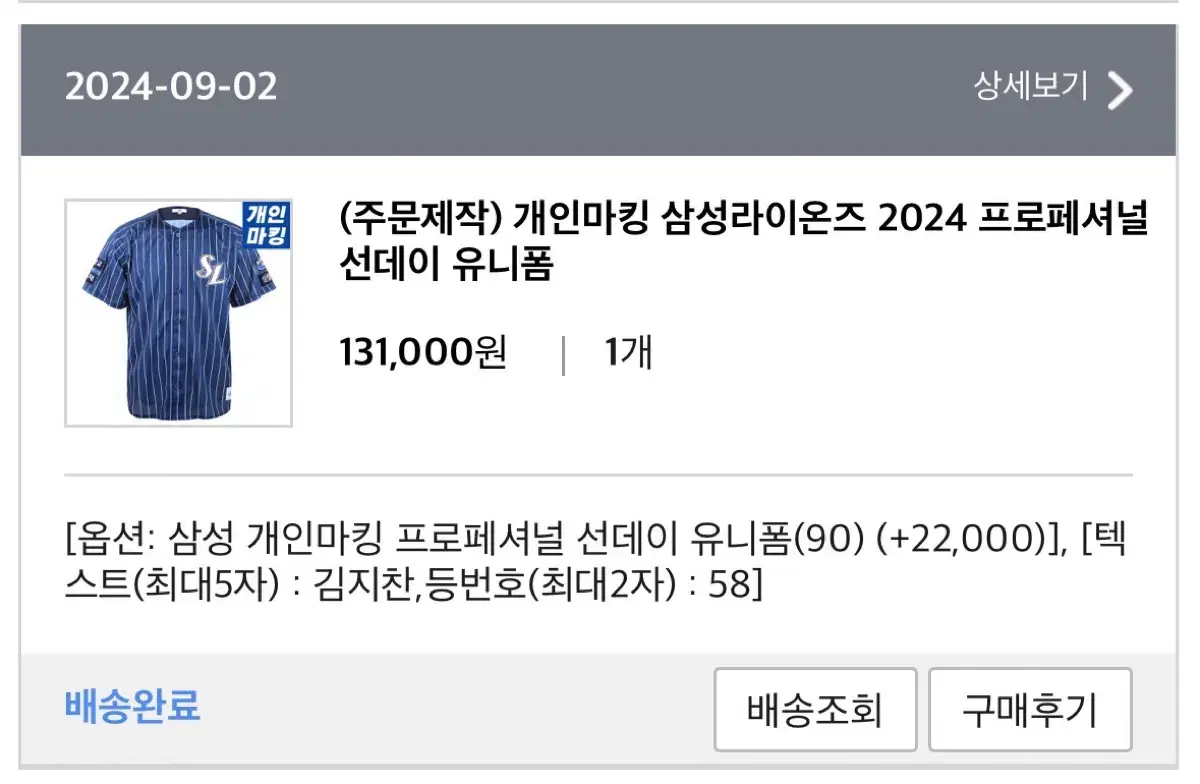Click the right chevron arrow beside 상세보기
Screen dimensions: 1200x784
(x=1120, y=90)
